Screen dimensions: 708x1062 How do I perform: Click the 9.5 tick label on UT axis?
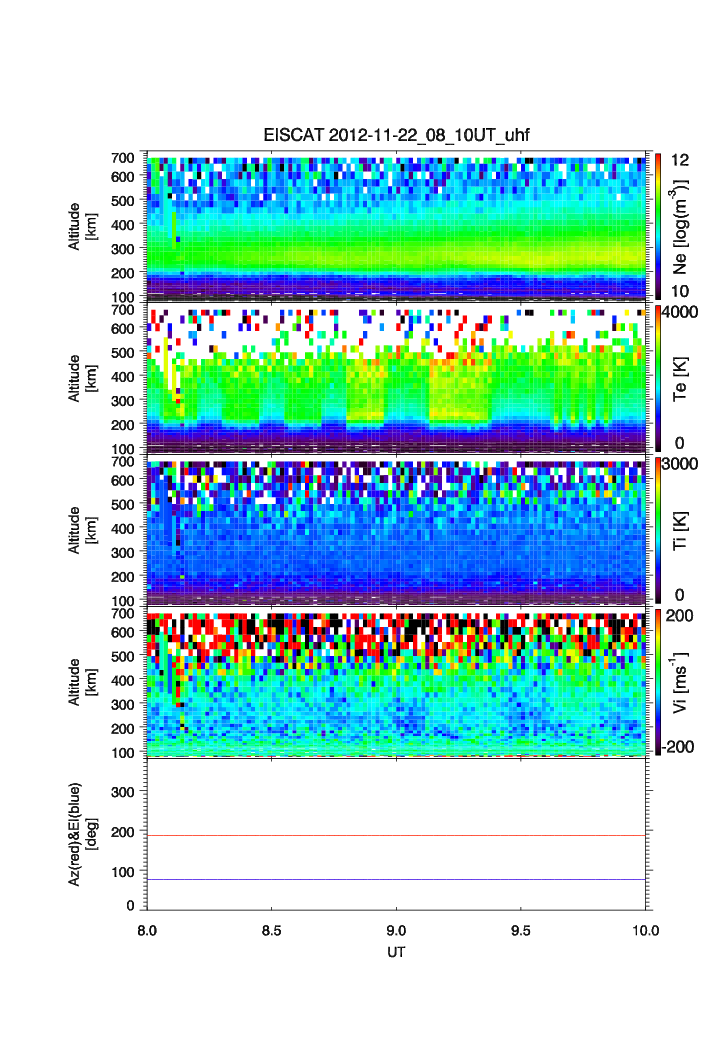point(521,930)
